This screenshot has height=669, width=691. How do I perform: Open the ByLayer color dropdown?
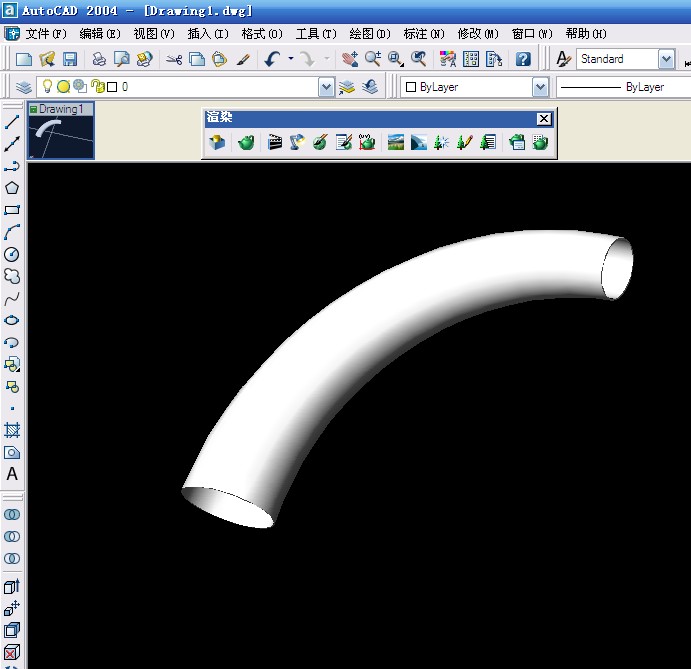[x=540, y=87]
